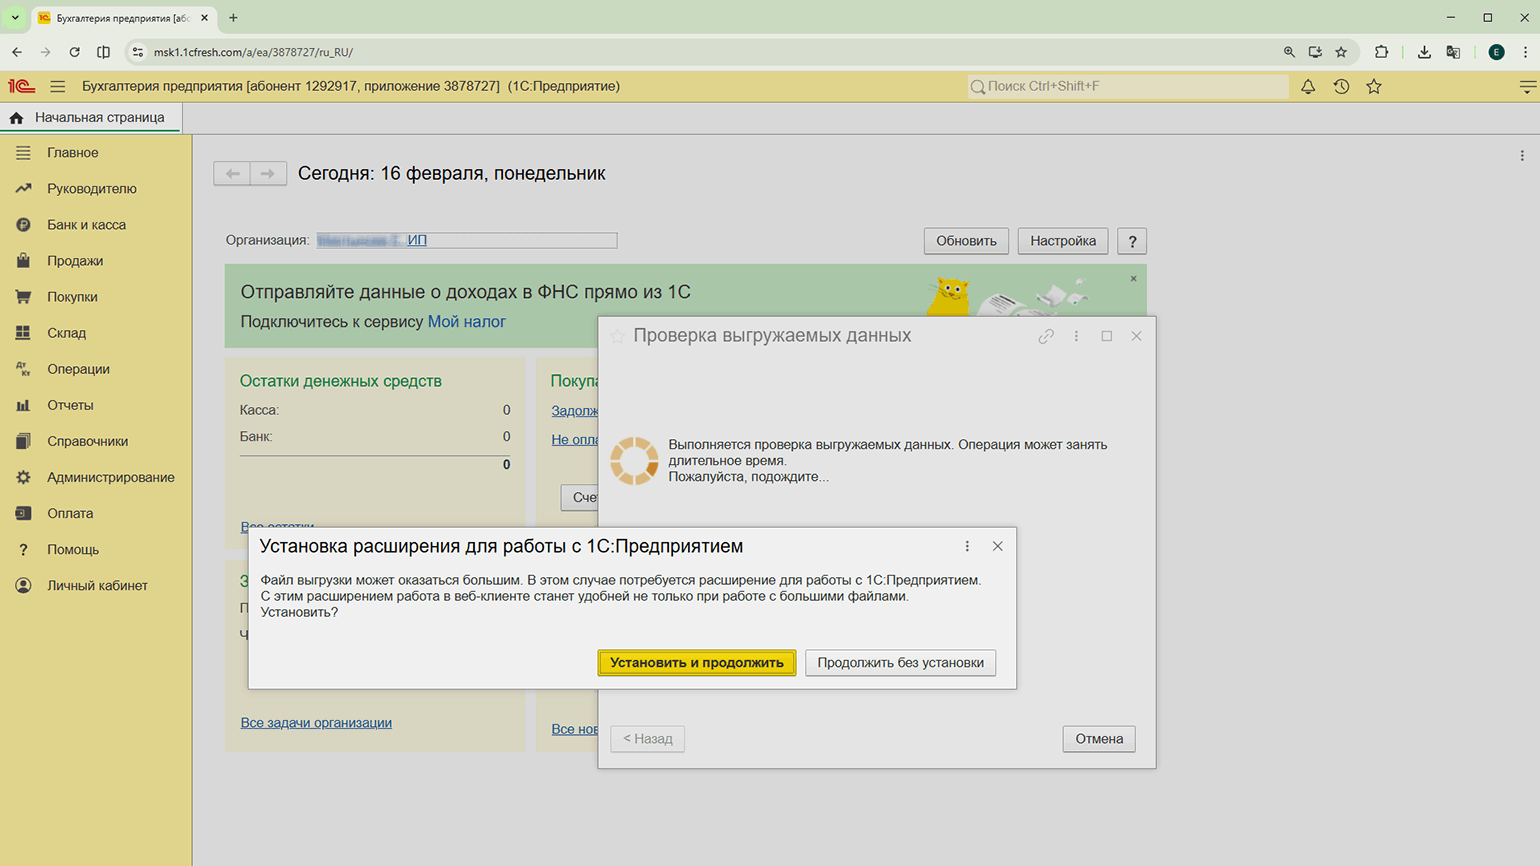Open the 1C hamburger main menu
Image resolution: width=1540 pixels, height=866 pixels.
click(x=58, y=87)
